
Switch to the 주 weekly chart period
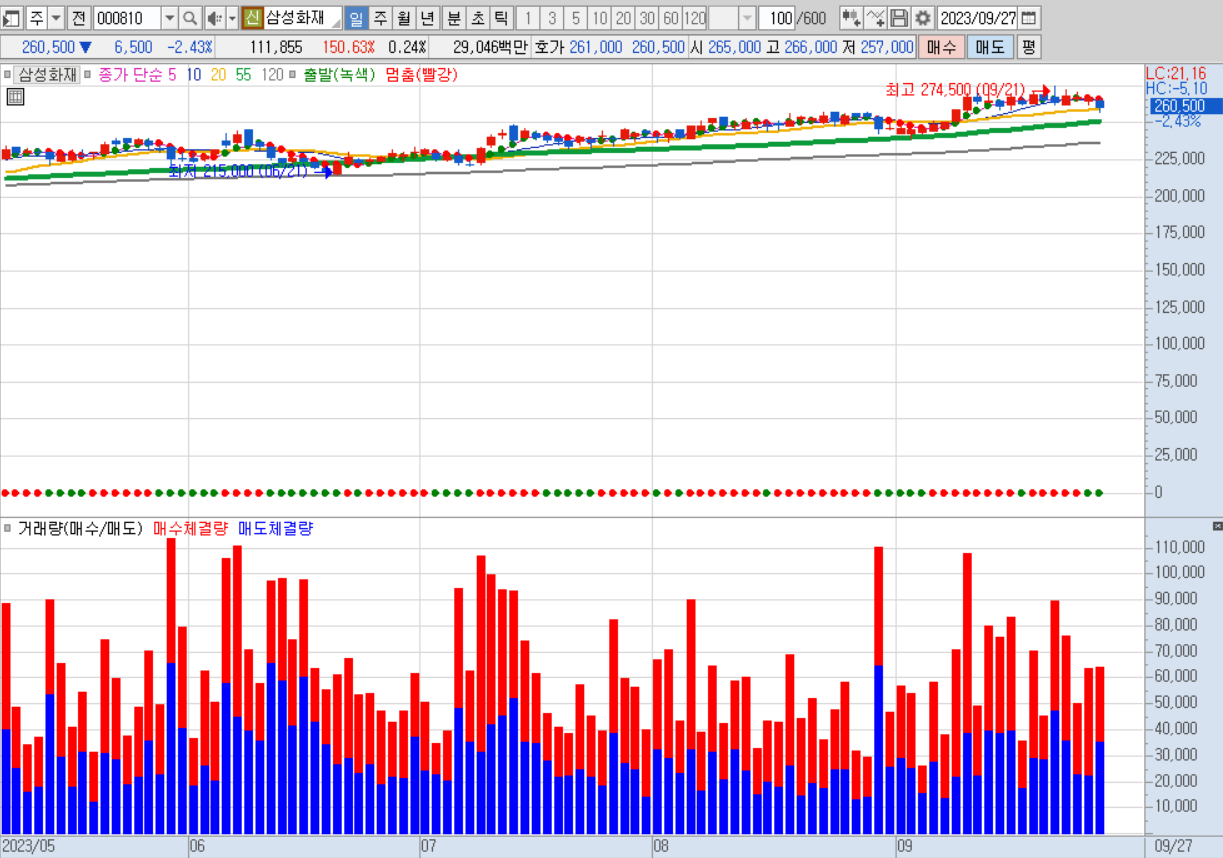click(x=380, y=18)
